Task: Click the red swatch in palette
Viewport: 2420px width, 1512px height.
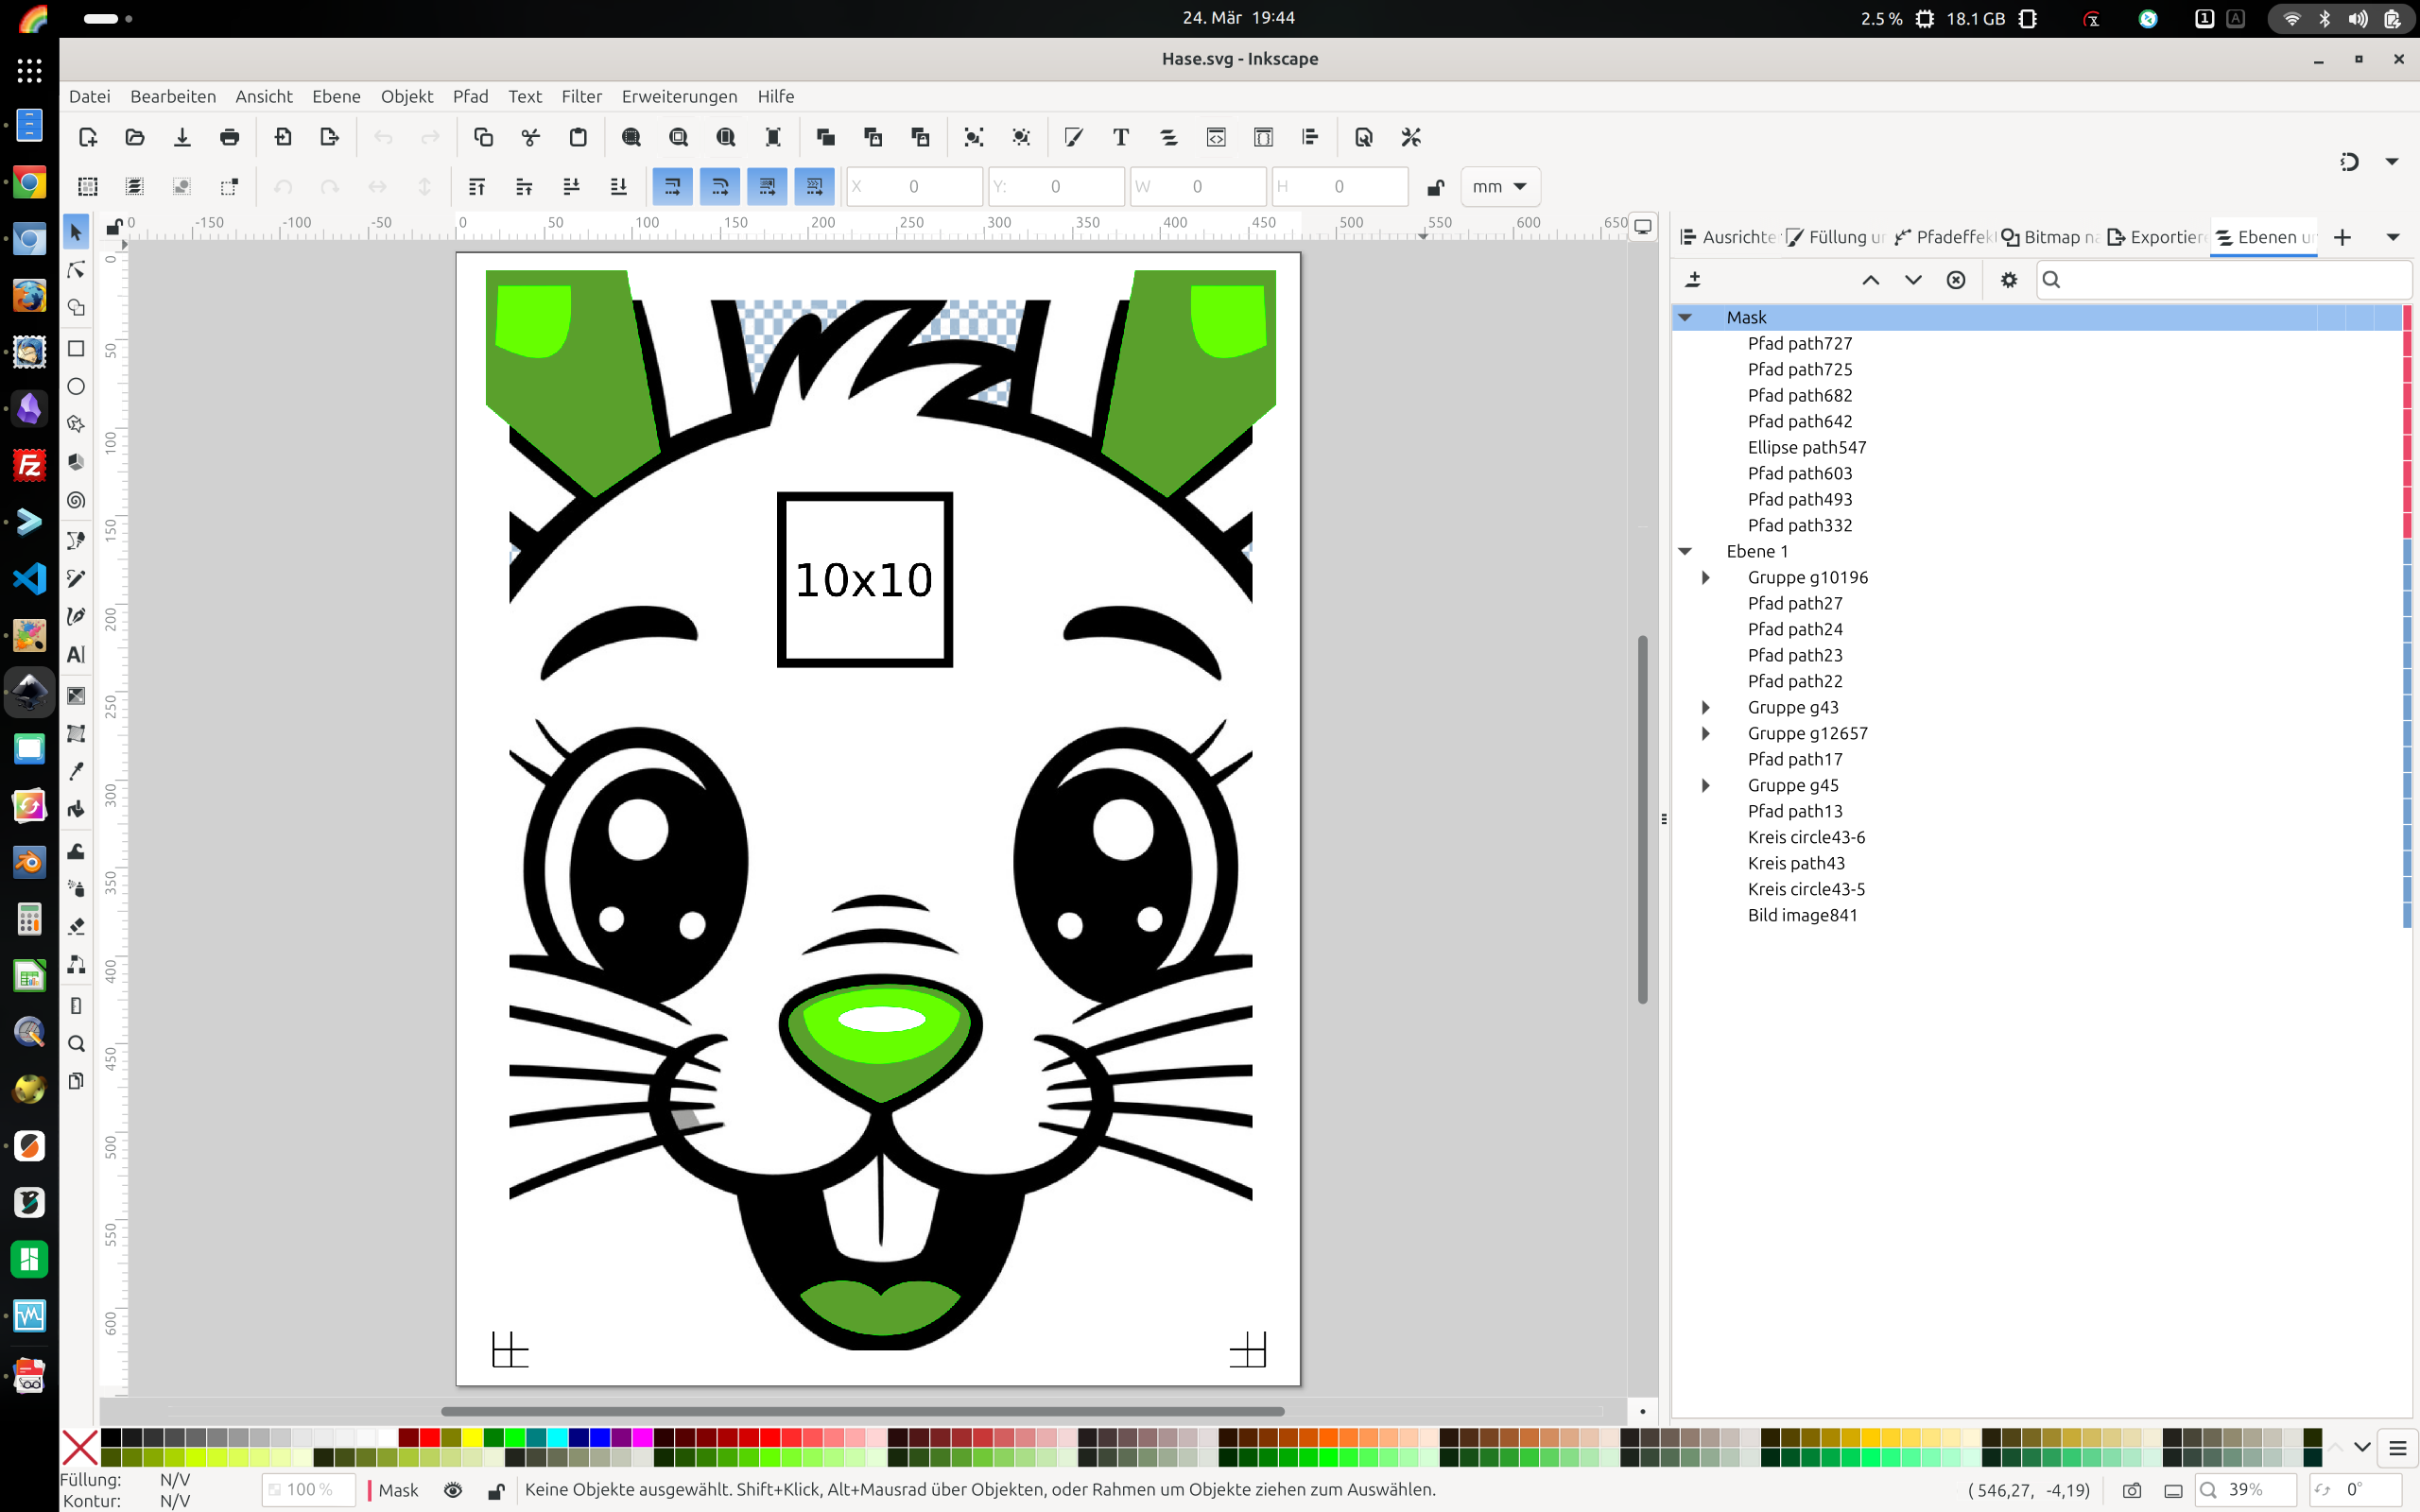Action: click(x=430, y=1437)
